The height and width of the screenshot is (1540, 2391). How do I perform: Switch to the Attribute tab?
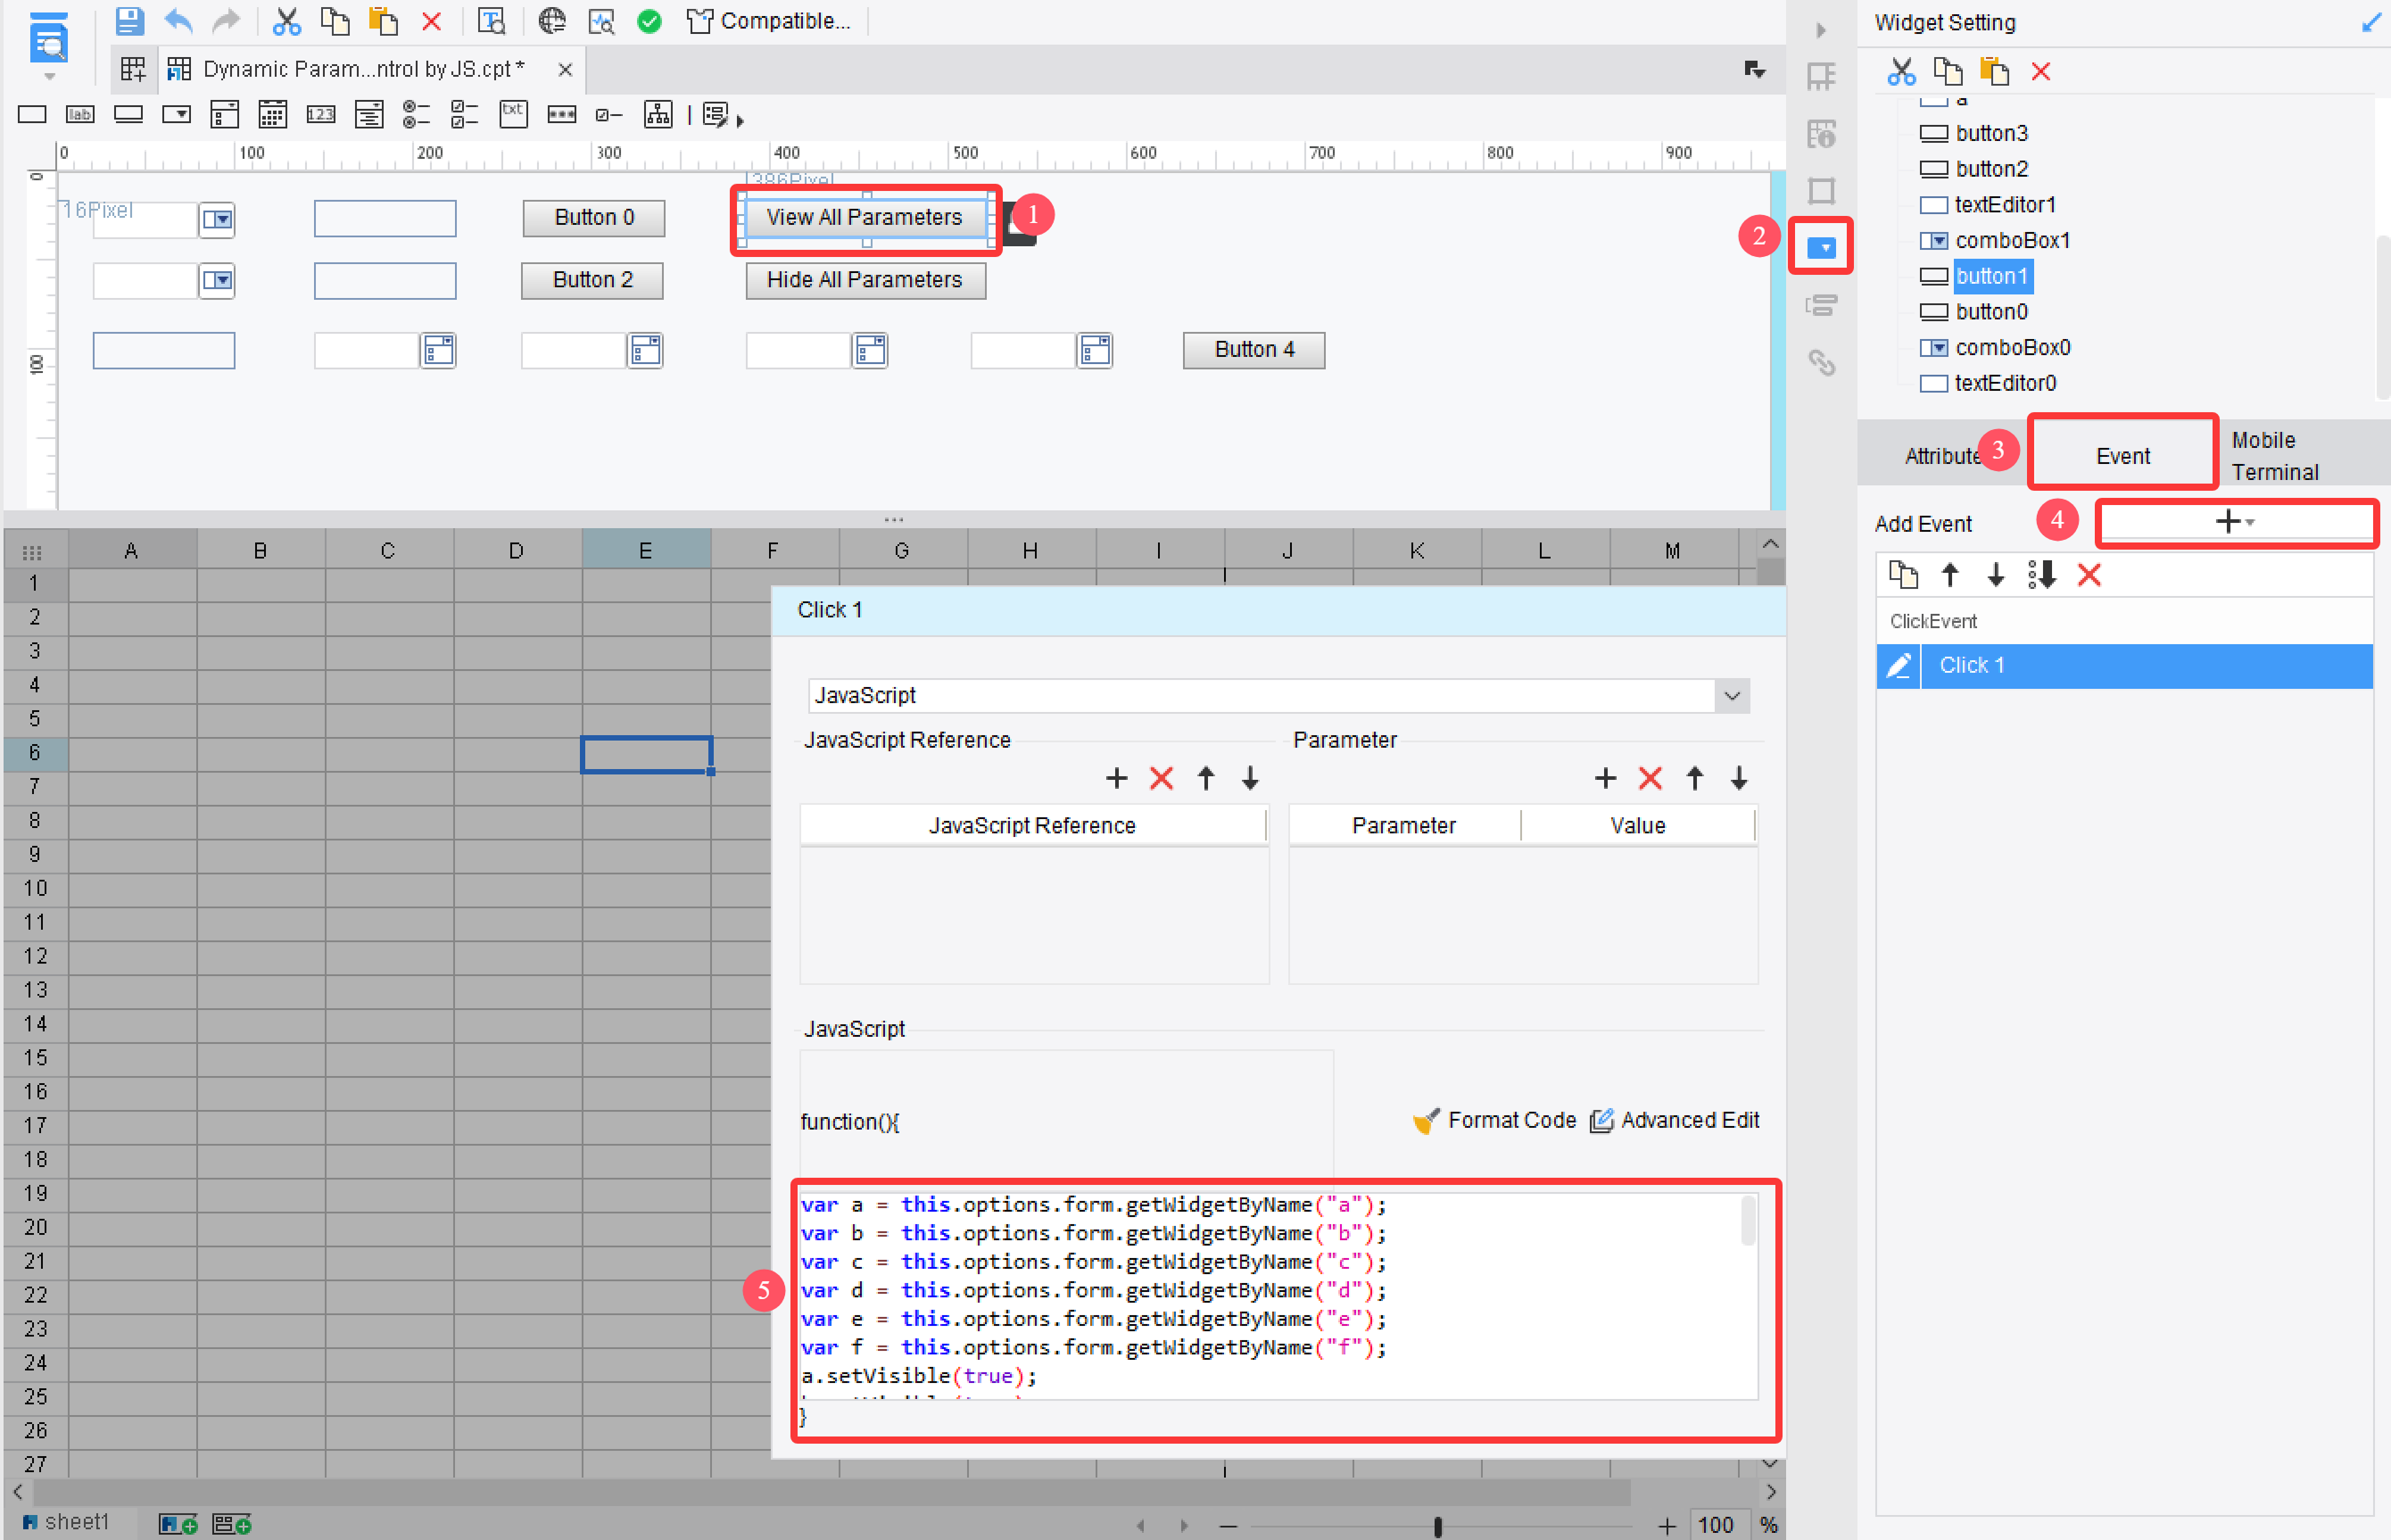(1942, 456)
